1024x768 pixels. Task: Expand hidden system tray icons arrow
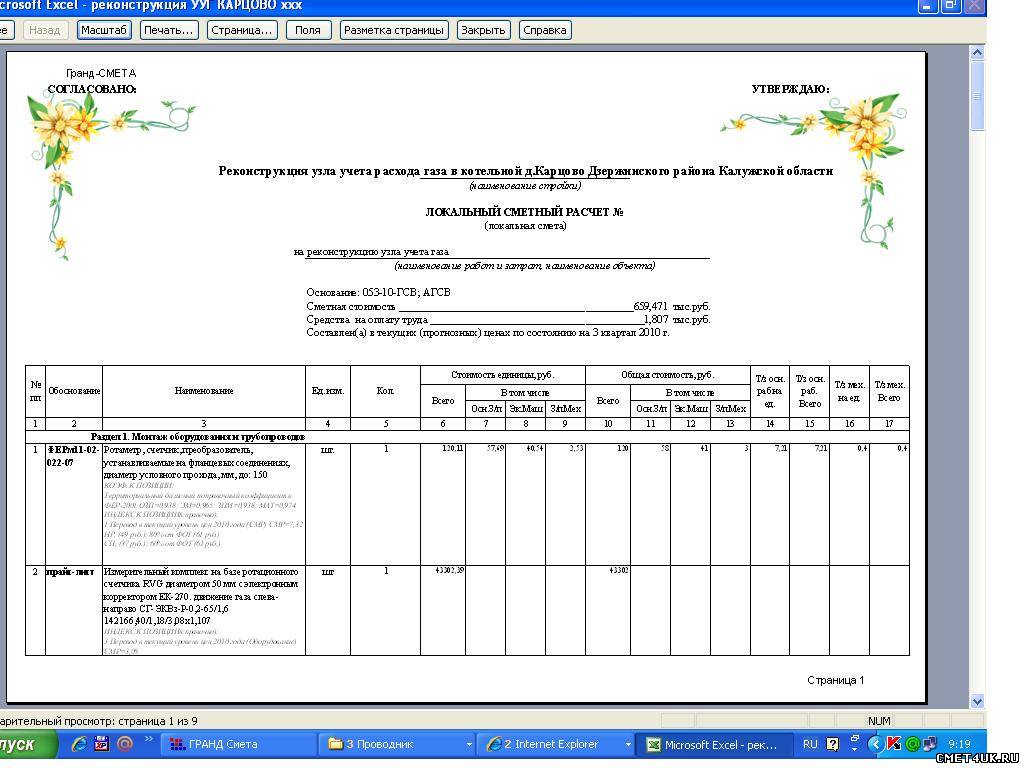click(x=877, y=744)
